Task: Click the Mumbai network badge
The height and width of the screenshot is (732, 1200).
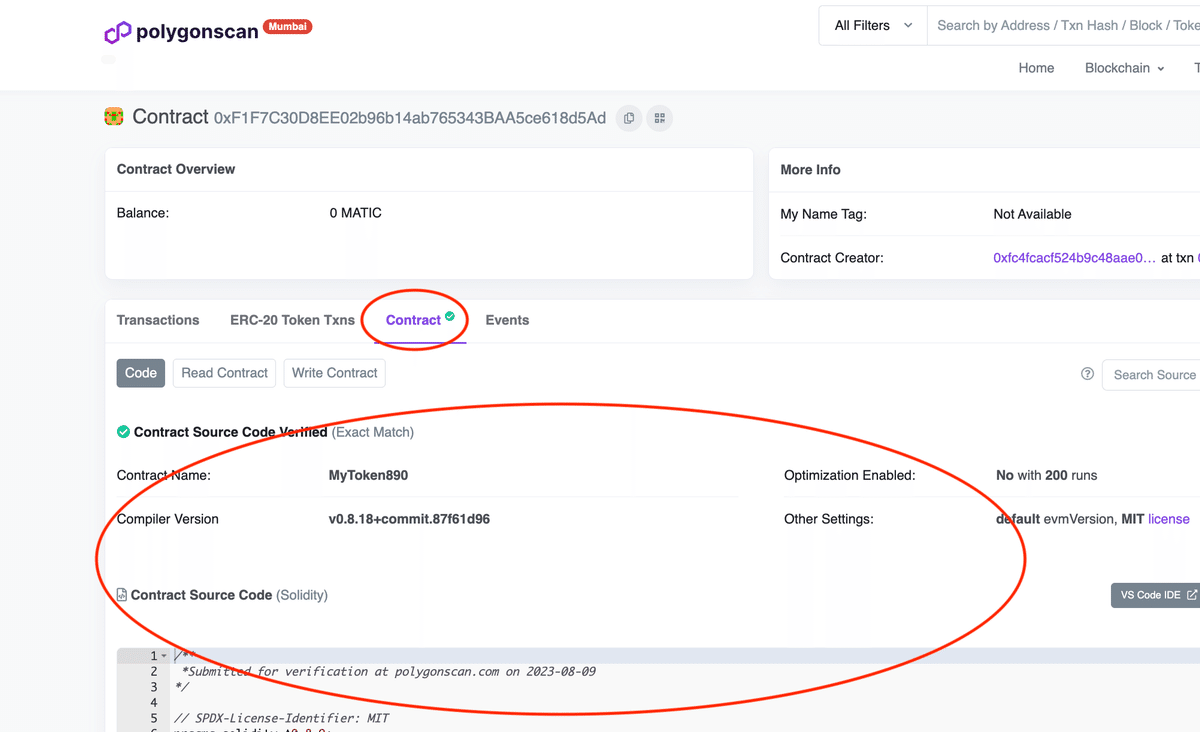Action: (287, 27)
